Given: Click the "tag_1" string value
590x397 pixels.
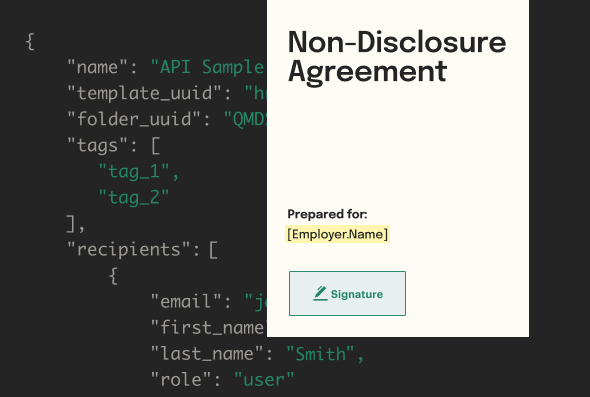Looking at the screenshot, I should 134,172.
